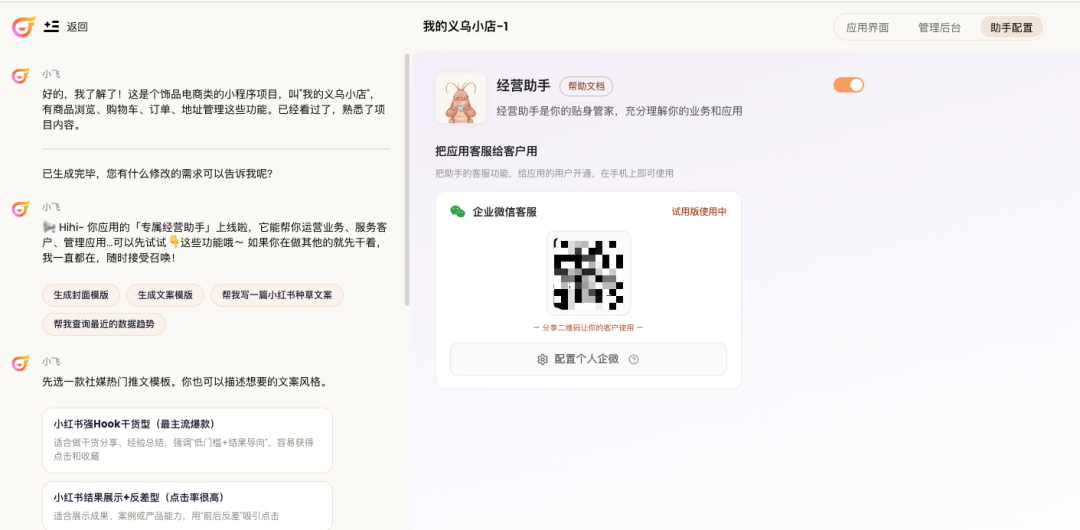The width and height of the screenshot is (1080, 530).
Task: Pick the 小红书结果展示+反差型 template card
Action: (187, 506)
